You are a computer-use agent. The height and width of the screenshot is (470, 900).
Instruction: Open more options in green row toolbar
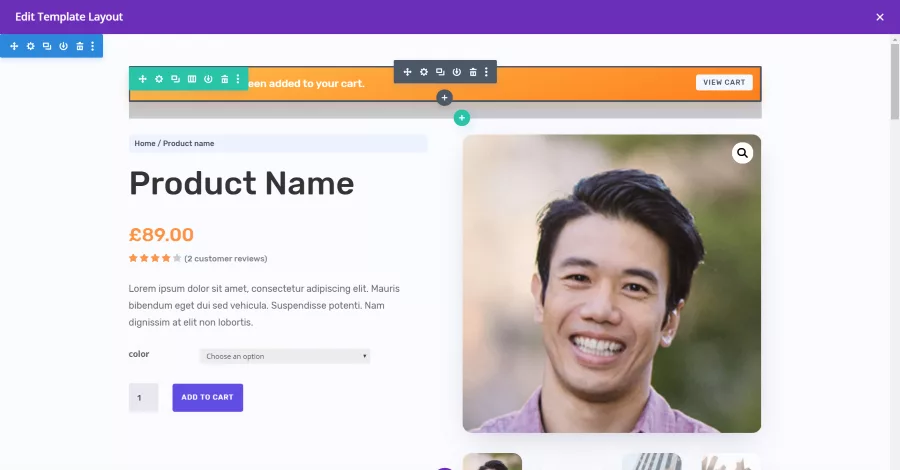(x=238, y=79)
